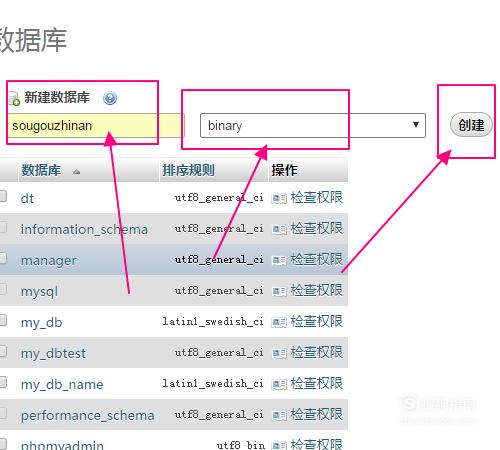Click the privileges icon in the mysql row
500x450 pixels.
(x=279, y=291)
